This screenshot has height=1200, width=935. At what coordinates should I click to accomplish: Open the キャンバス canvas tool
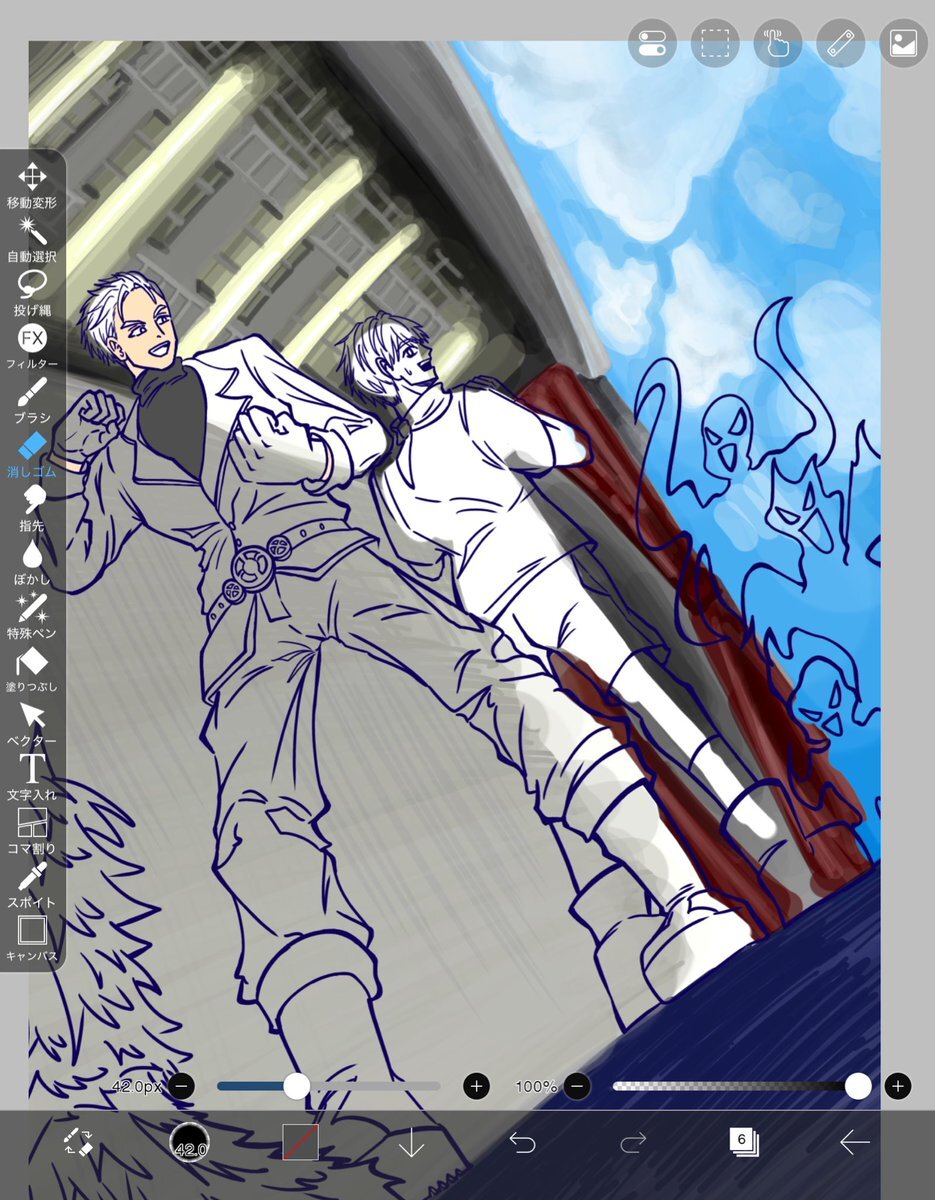(32, 939)
